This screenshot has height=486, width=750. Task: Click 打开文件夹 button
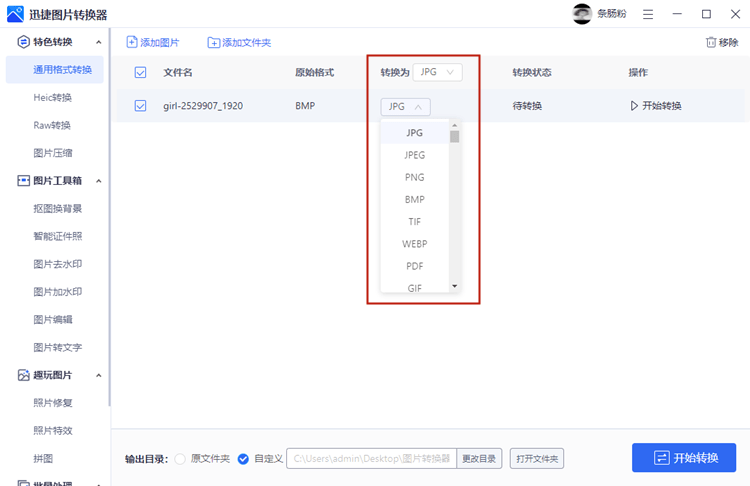[x=537, y=459]
